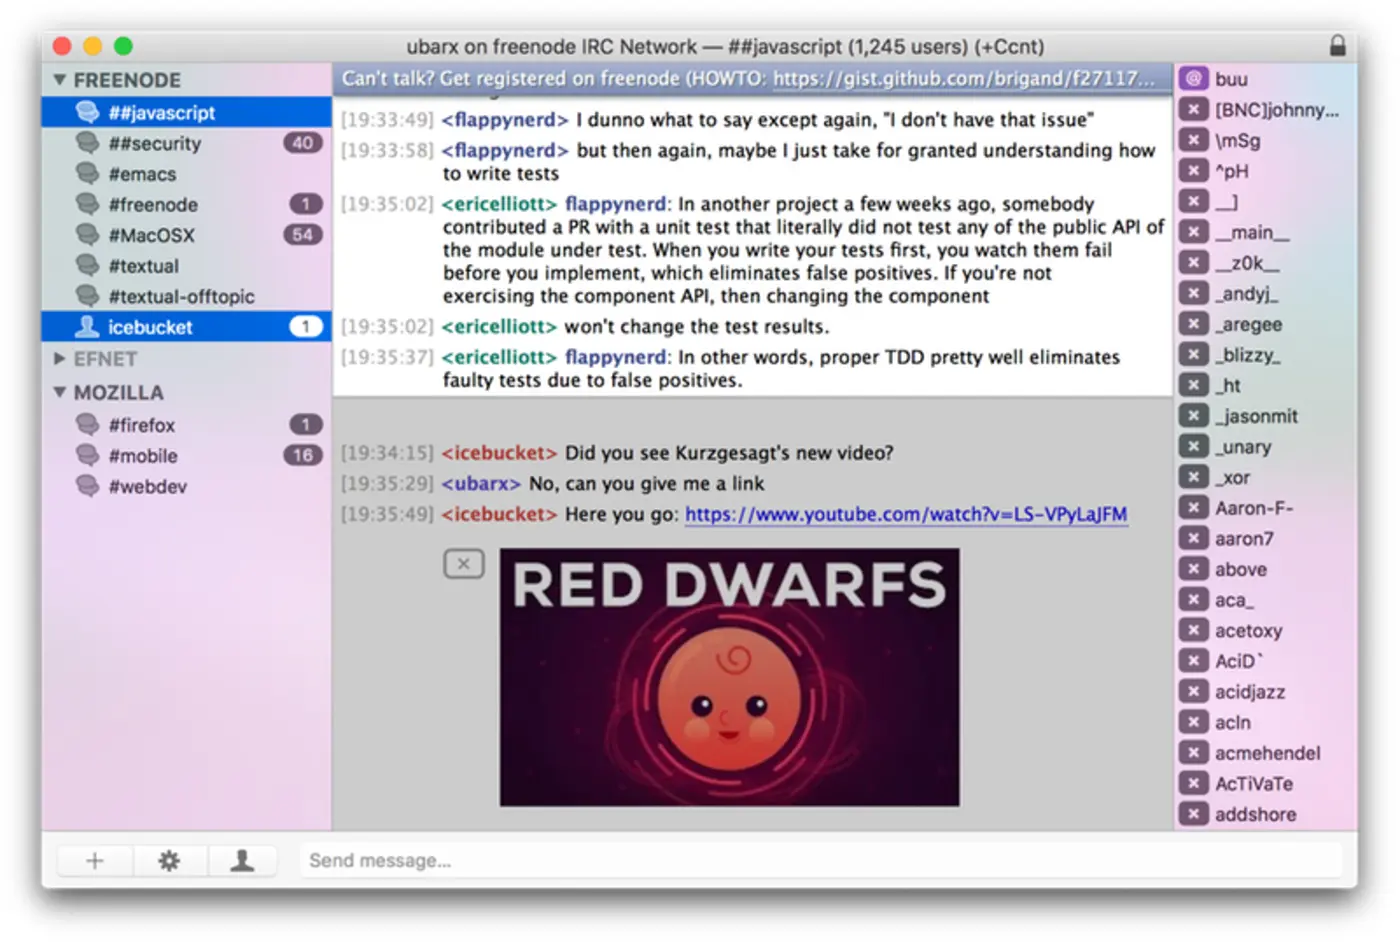Click the icon beside _unary

1193,446
